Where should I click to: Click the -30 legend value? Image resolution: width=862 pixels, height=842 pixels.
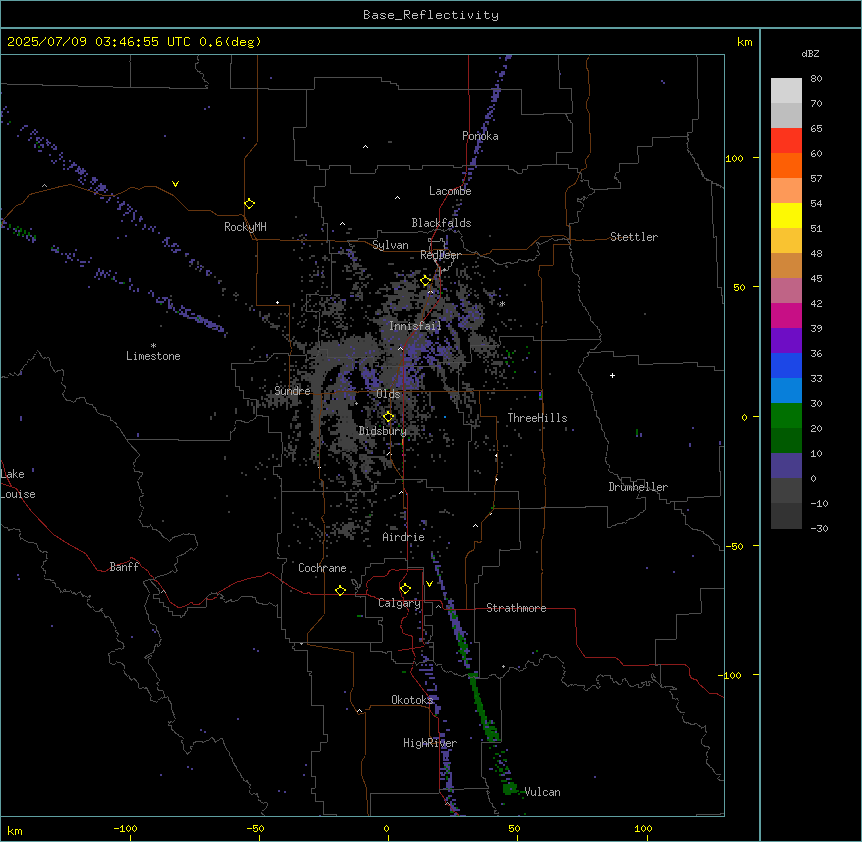tap(819, 529)
